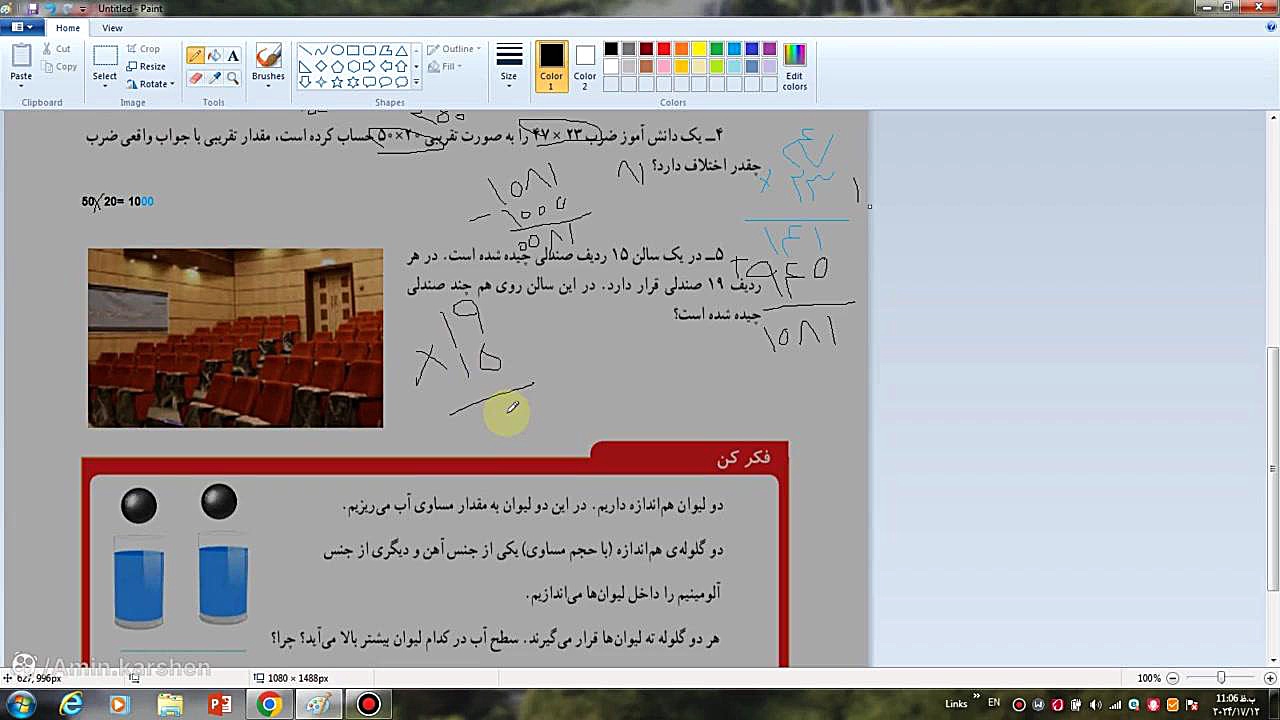This screenshot has height=720, width=1280.
Task: Choose the Right arrow shape
Action: 369,66
